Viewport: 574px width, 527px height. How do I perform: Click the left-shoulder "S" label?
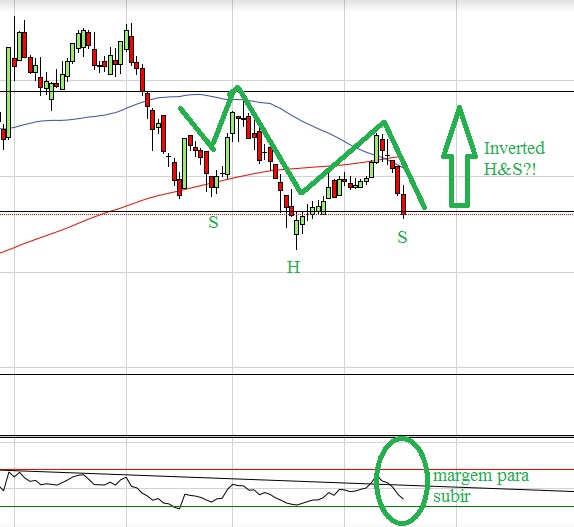pyautogui.click(x=213, y=222)
